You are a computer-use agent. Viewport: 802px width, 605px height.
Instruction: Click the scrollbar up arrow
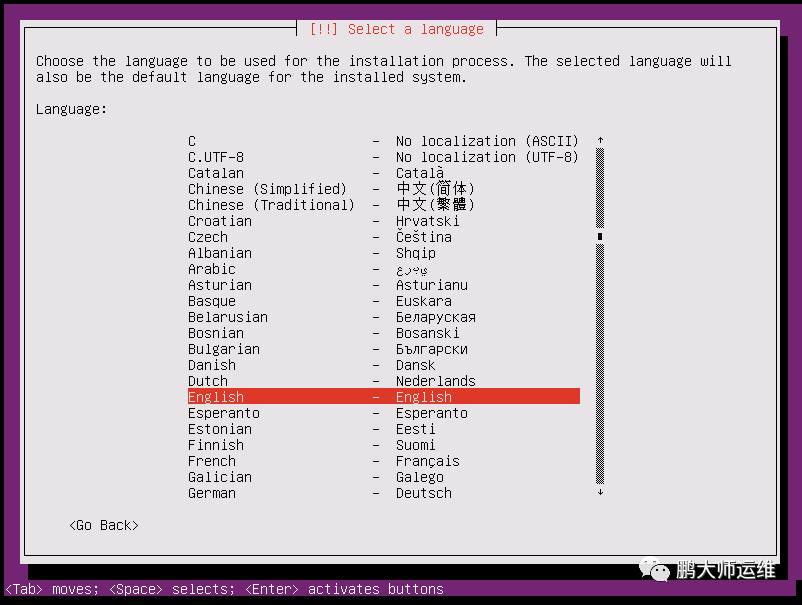pos(600,140)
